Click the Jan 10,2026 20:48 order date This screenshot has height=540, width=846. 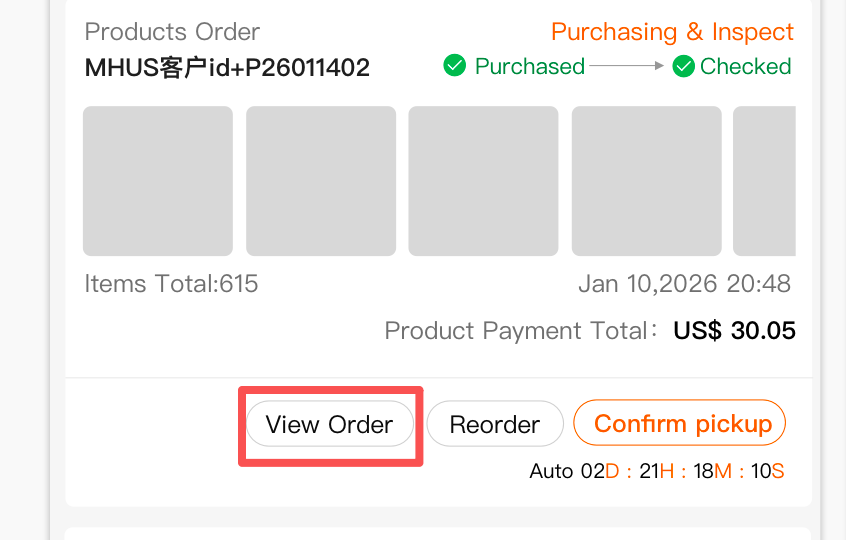pos(684,284)
